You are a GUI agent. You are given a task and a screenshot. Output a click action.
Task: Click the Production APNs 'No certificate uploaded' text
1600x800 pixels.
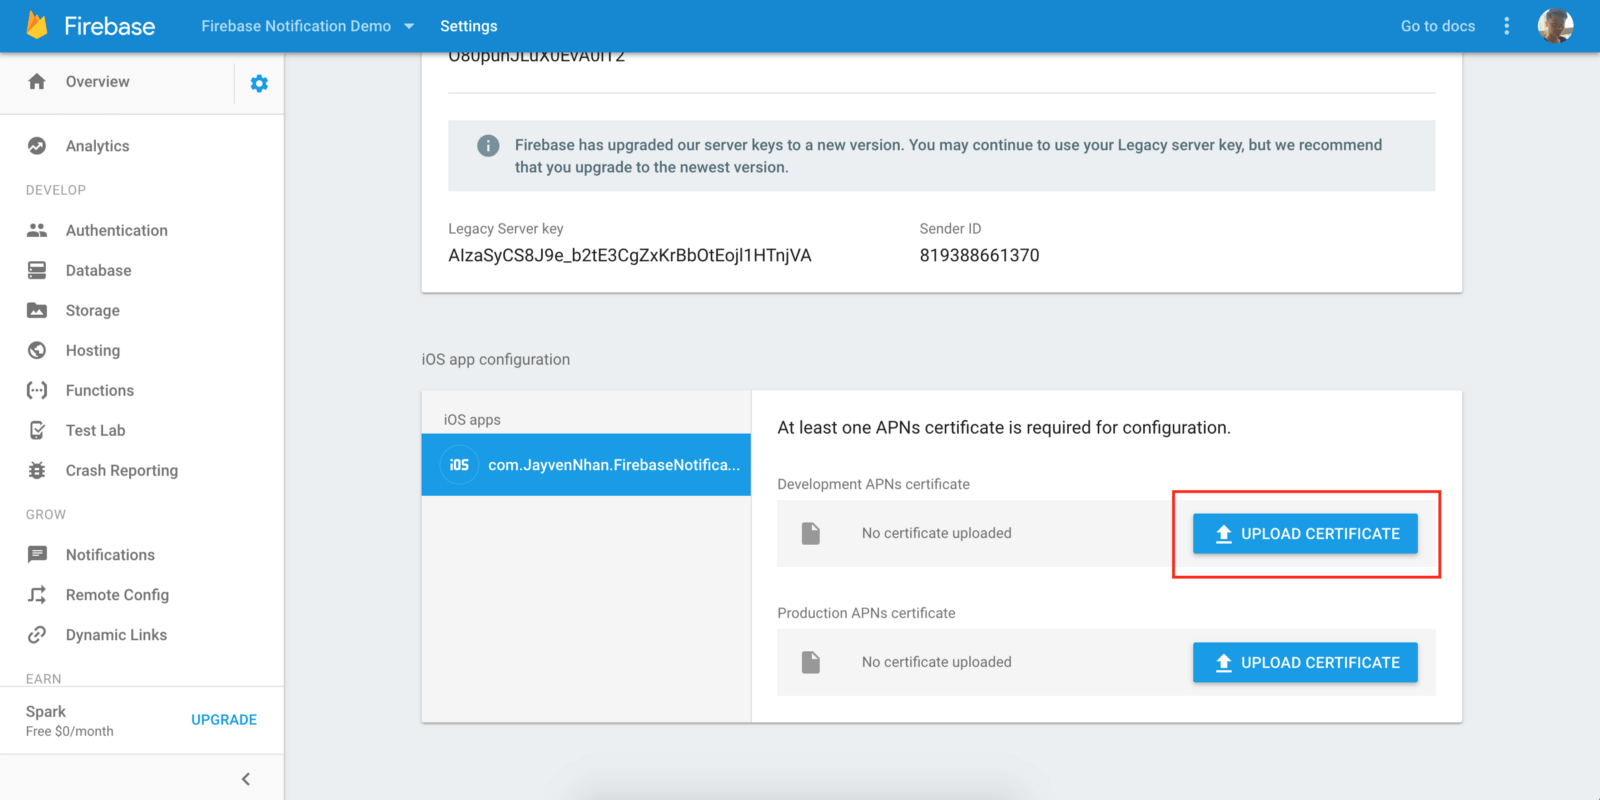tap(937, 662)
